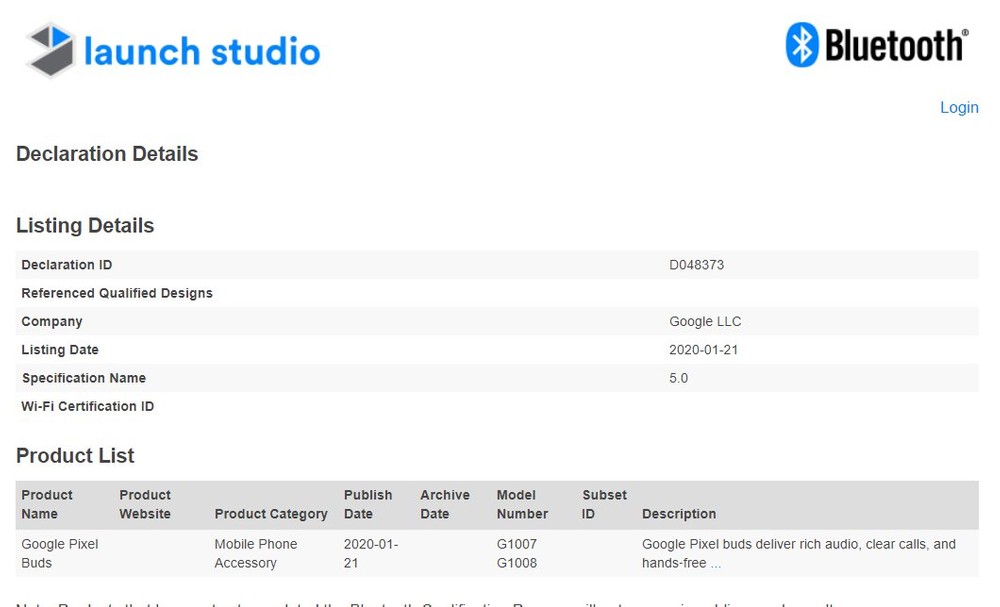Click the Archive Date column header
Screen dimensions: 1000x607
[445, 504]
